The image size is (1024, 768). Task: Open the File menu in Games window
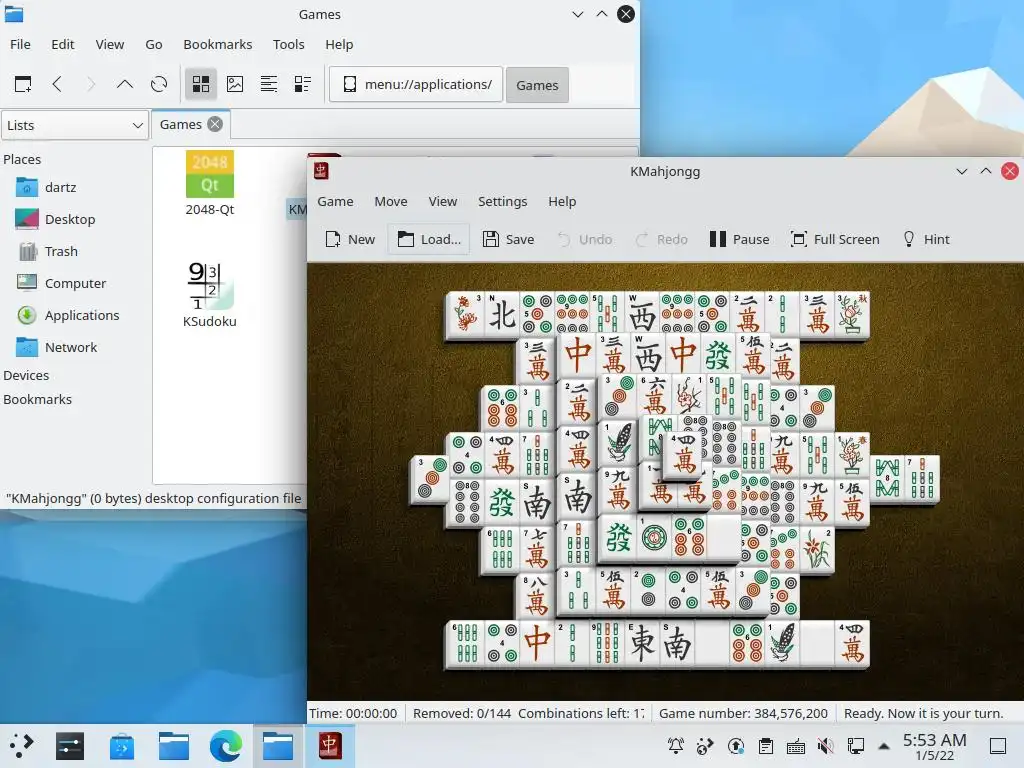click(20, 44)
